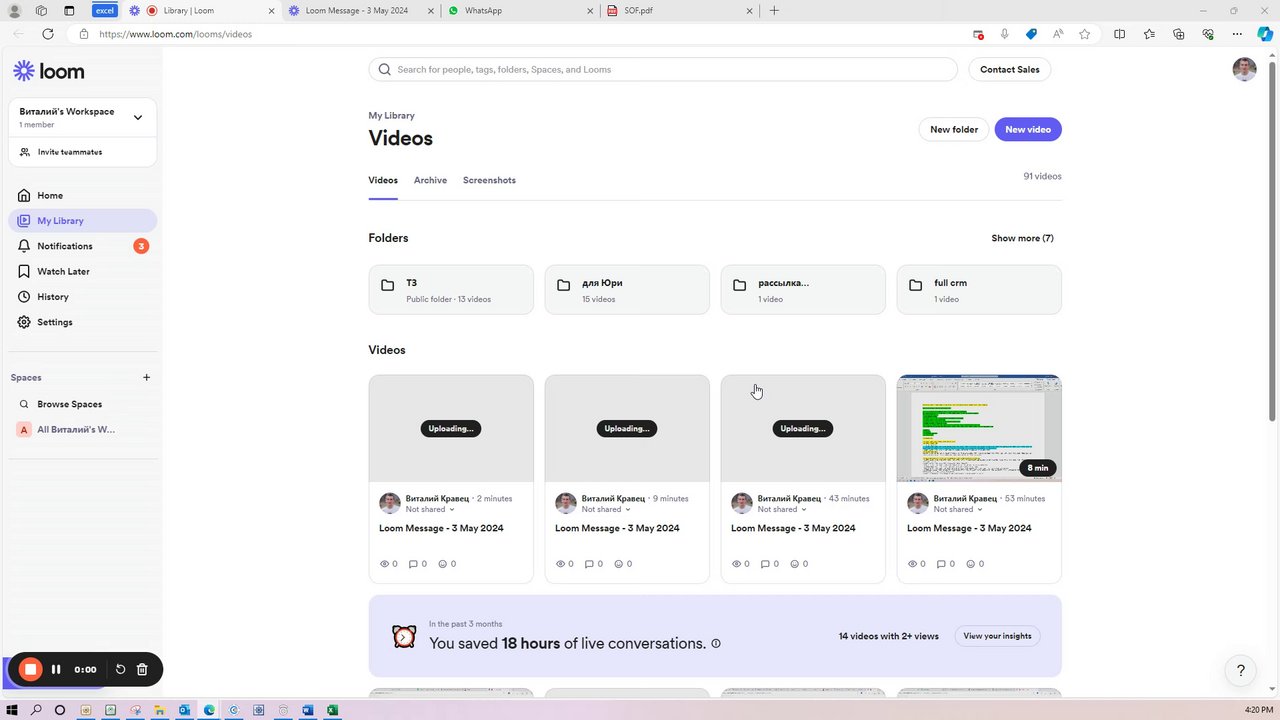1280x720 pixels.
Task: Click the Contact Sales button
Action: tap(1009, 69)
